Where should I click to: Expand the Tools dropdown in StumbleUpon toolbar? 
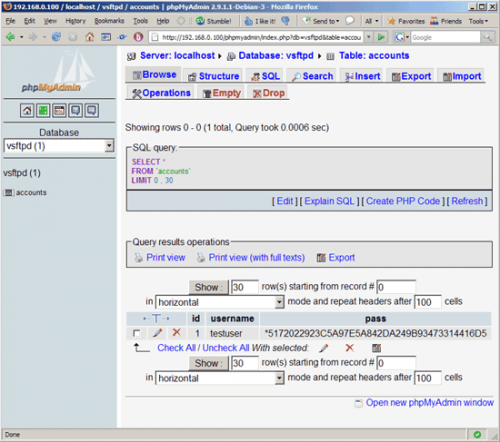(x=478, y=21)
